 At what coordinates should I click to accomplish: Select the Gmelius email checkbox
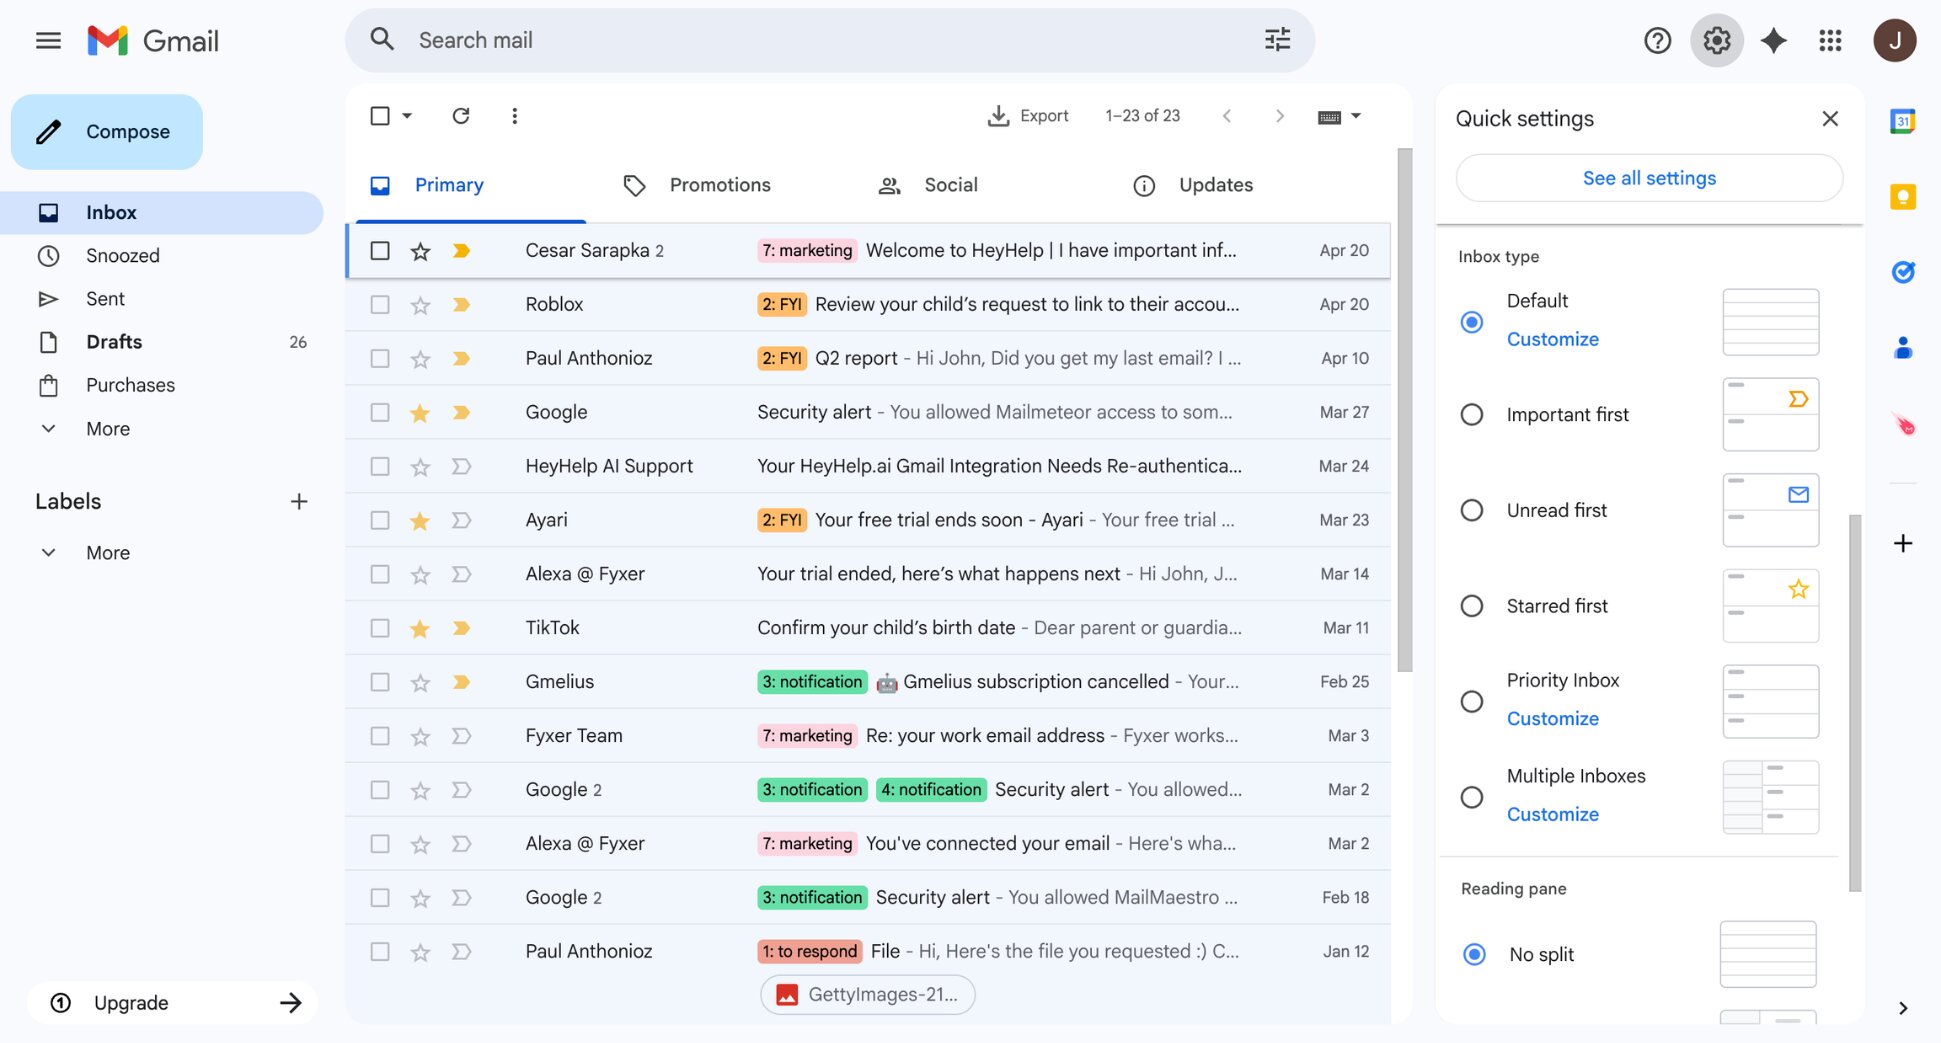(380, 683)
